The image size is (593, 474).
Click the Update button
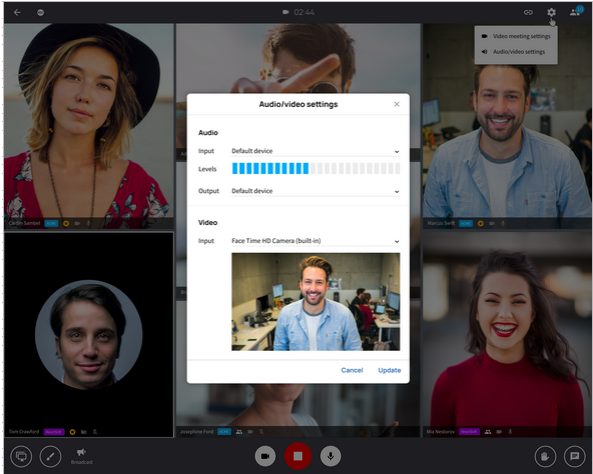pyautogui.click(x=390, y=370)
